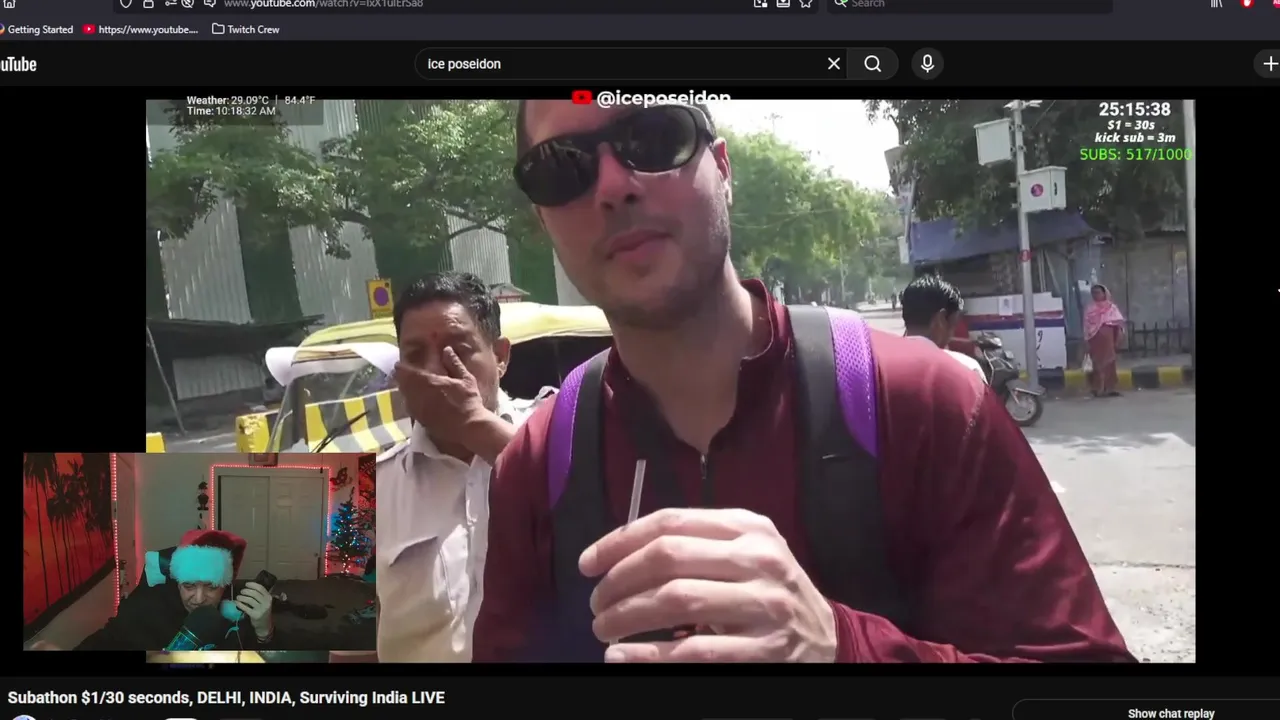This screenshot has height=720, width=1280.
Task: Submit search with the magnifier button
Action: coord(873,64)
